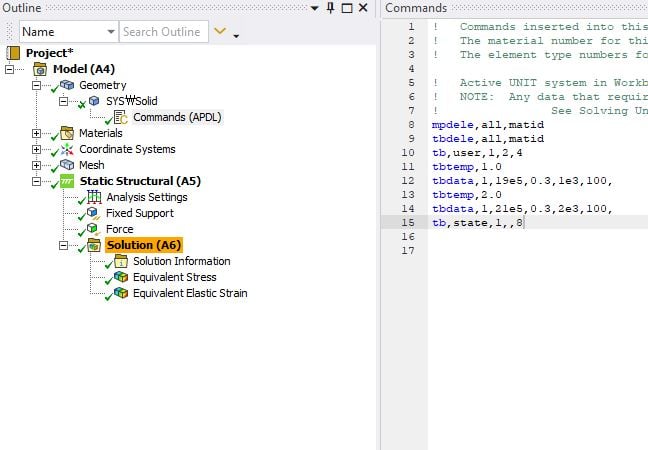Select the Force tree item
Screen dimensions: 648x450
[x=119, y=229]
